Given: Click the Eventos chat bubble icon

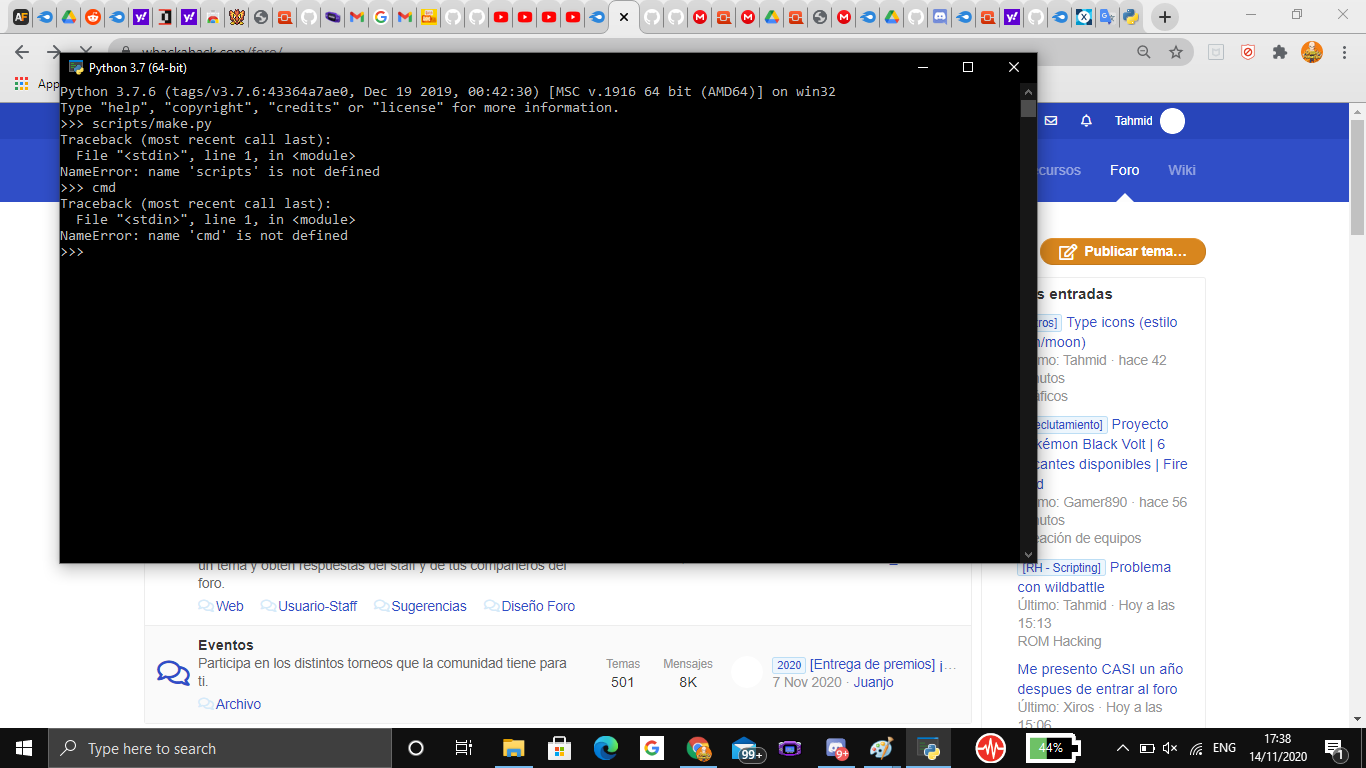Looking at the screenshot, I should click(173, 672).
